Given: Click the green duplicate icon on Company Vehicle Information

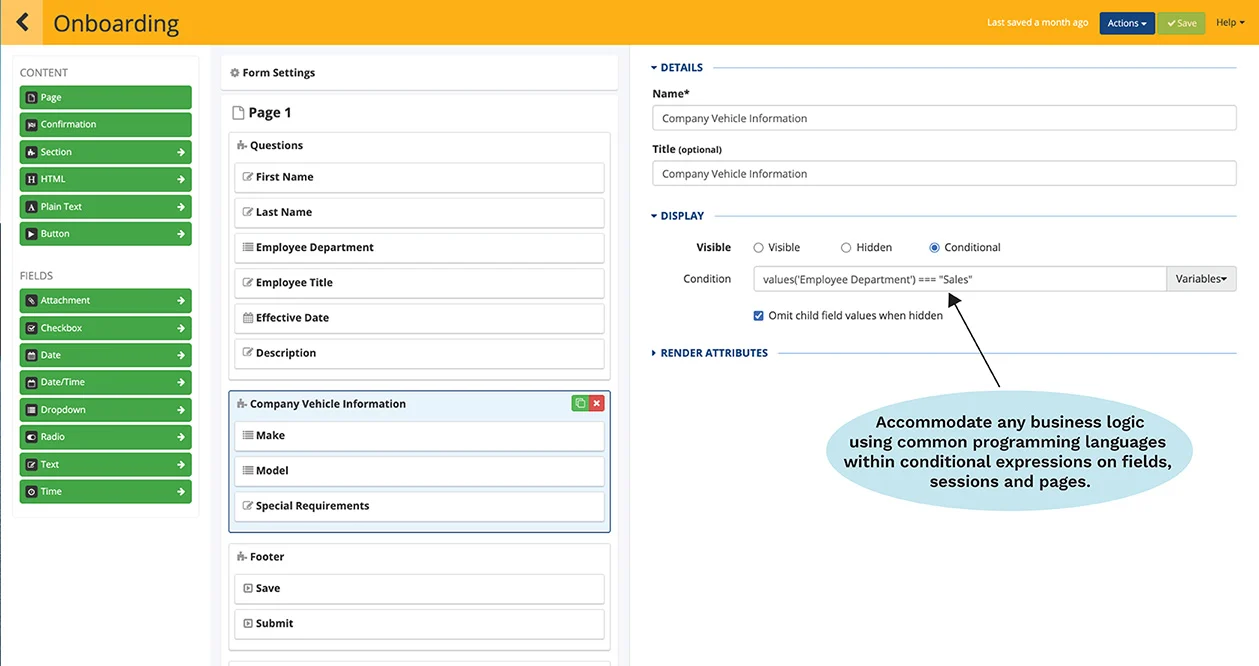Looking at the screenshot, I should (580, 403).
